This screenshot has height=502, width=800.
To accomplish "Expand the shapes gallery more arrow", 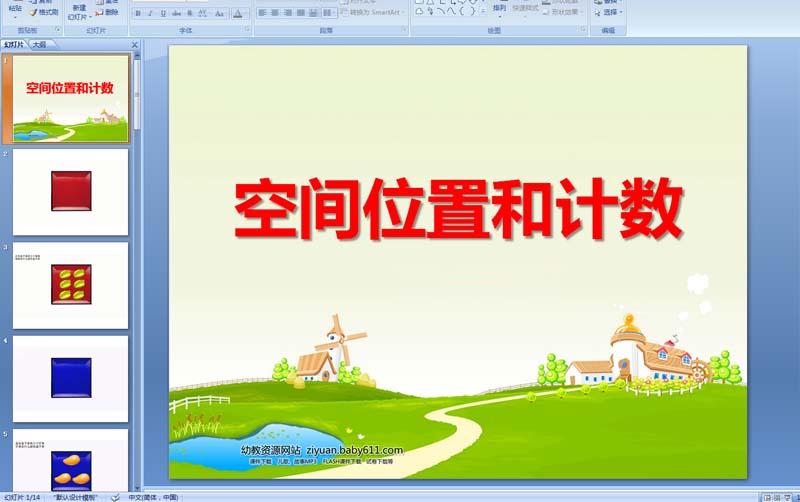I will (x=483, y=11).
